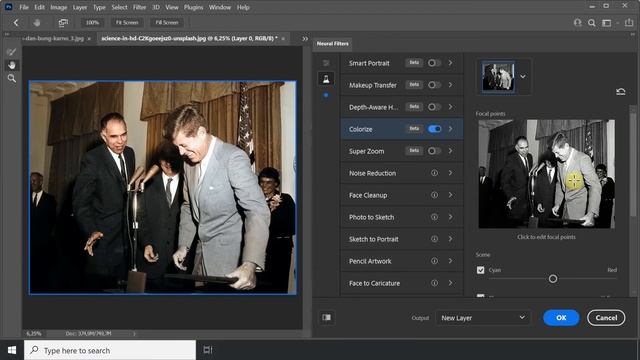Close the science-in-hd document tab
Image resolution: width=640 pixels, height=360 pixels.
pyautogui.click(x=283, y=39)
